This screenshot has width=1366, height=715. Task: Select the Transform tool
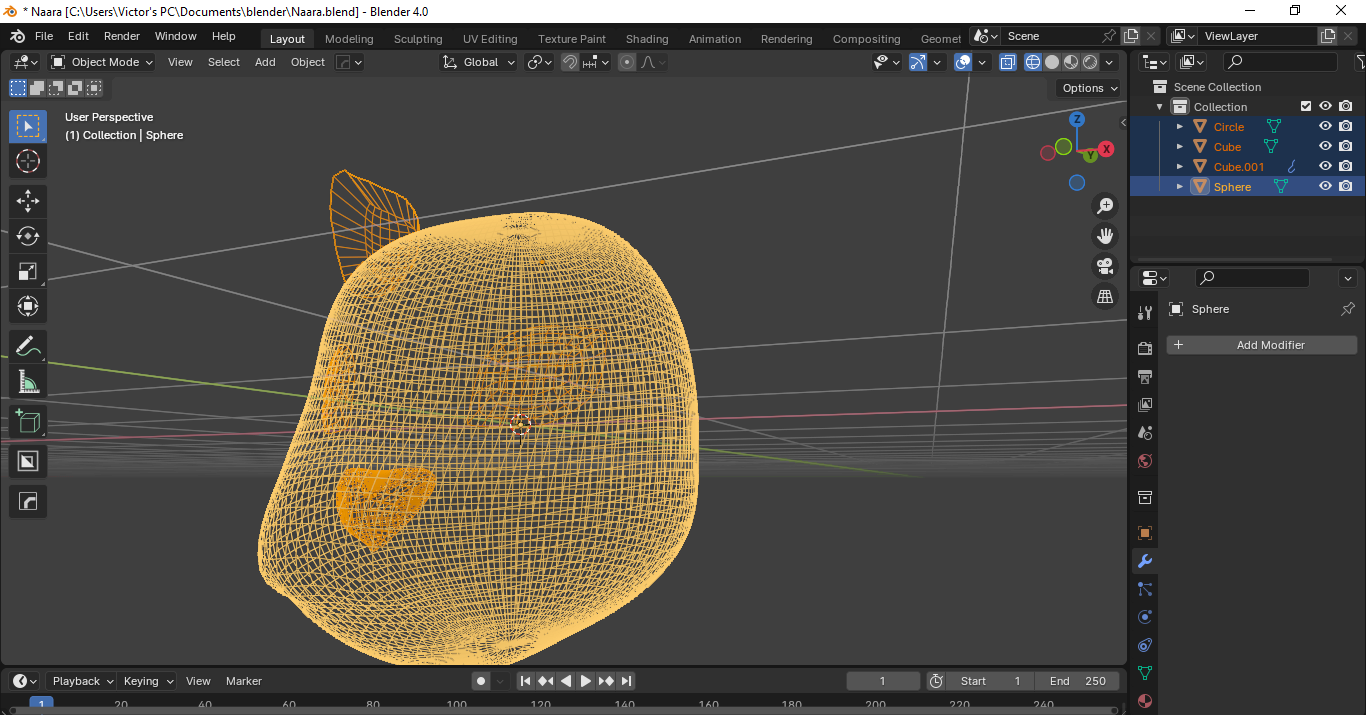click(28, 306)
